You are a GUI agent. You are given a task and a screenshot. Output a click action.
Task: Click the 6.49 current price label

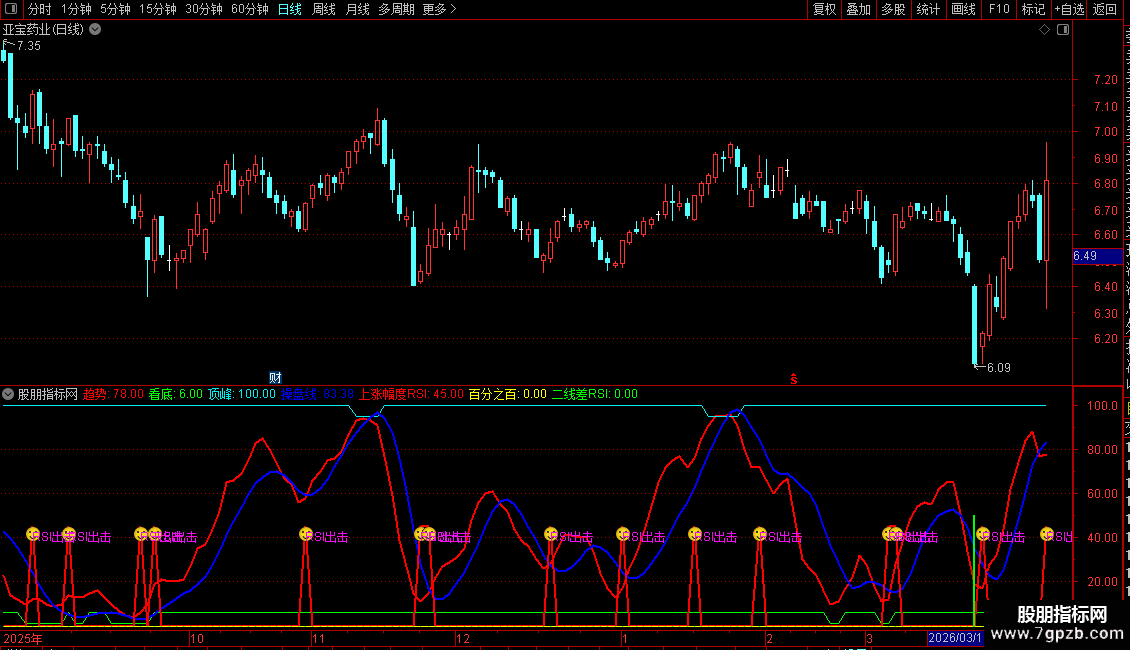tap(1085, 256)
